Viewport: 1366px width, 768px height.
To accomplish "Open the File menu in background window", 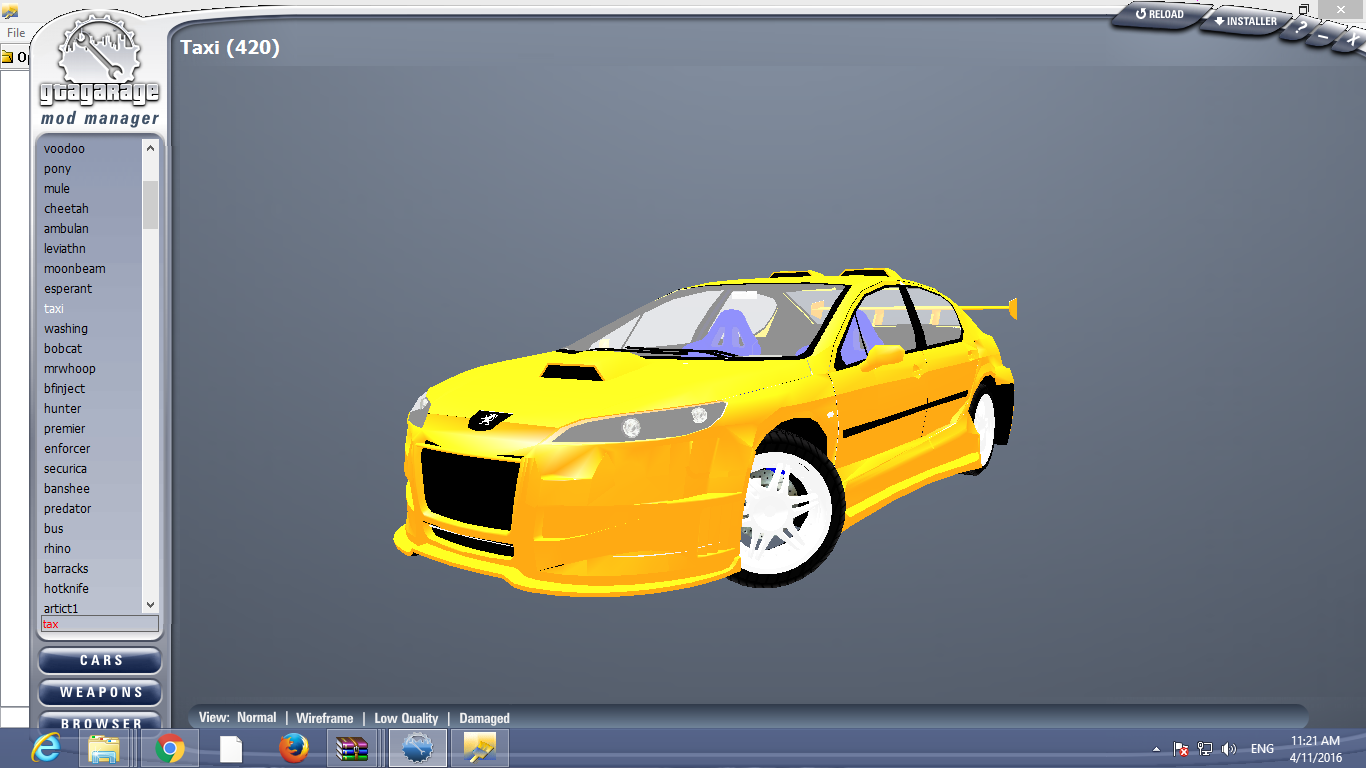I will click(16, 33).
